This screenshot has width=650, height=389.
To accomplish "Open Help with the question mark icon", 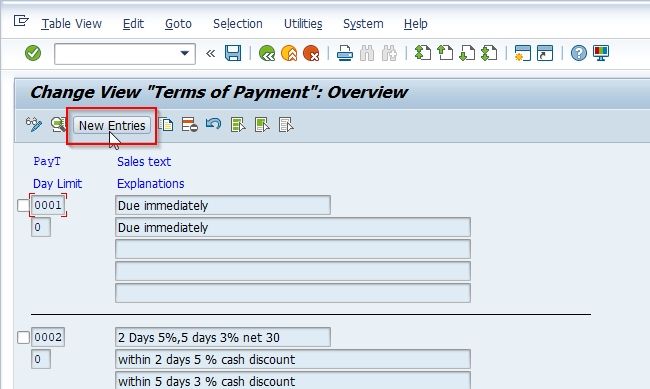I will click(579, 53).
